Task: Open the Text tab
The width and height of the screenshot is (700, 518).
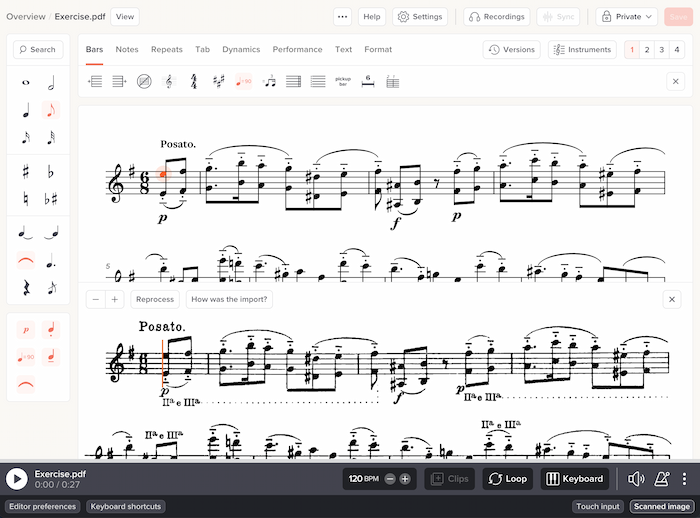Action: [x=343, y=50]
